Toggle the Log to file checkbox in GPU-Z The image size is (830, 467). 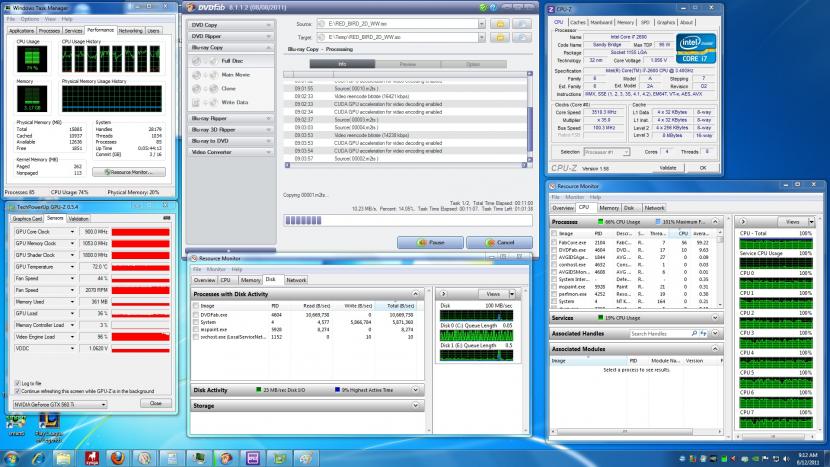(x=17, y=383)
